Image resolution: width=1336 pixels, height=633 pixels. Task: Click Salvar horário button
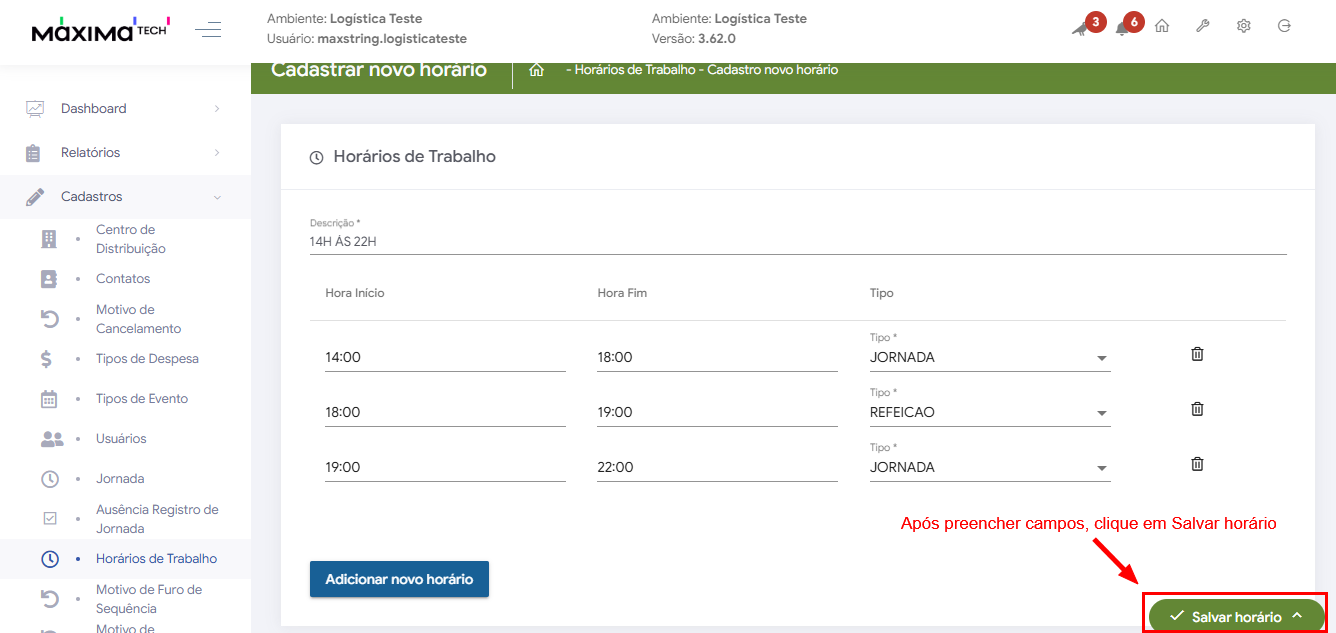click(x=1235, y=616)
